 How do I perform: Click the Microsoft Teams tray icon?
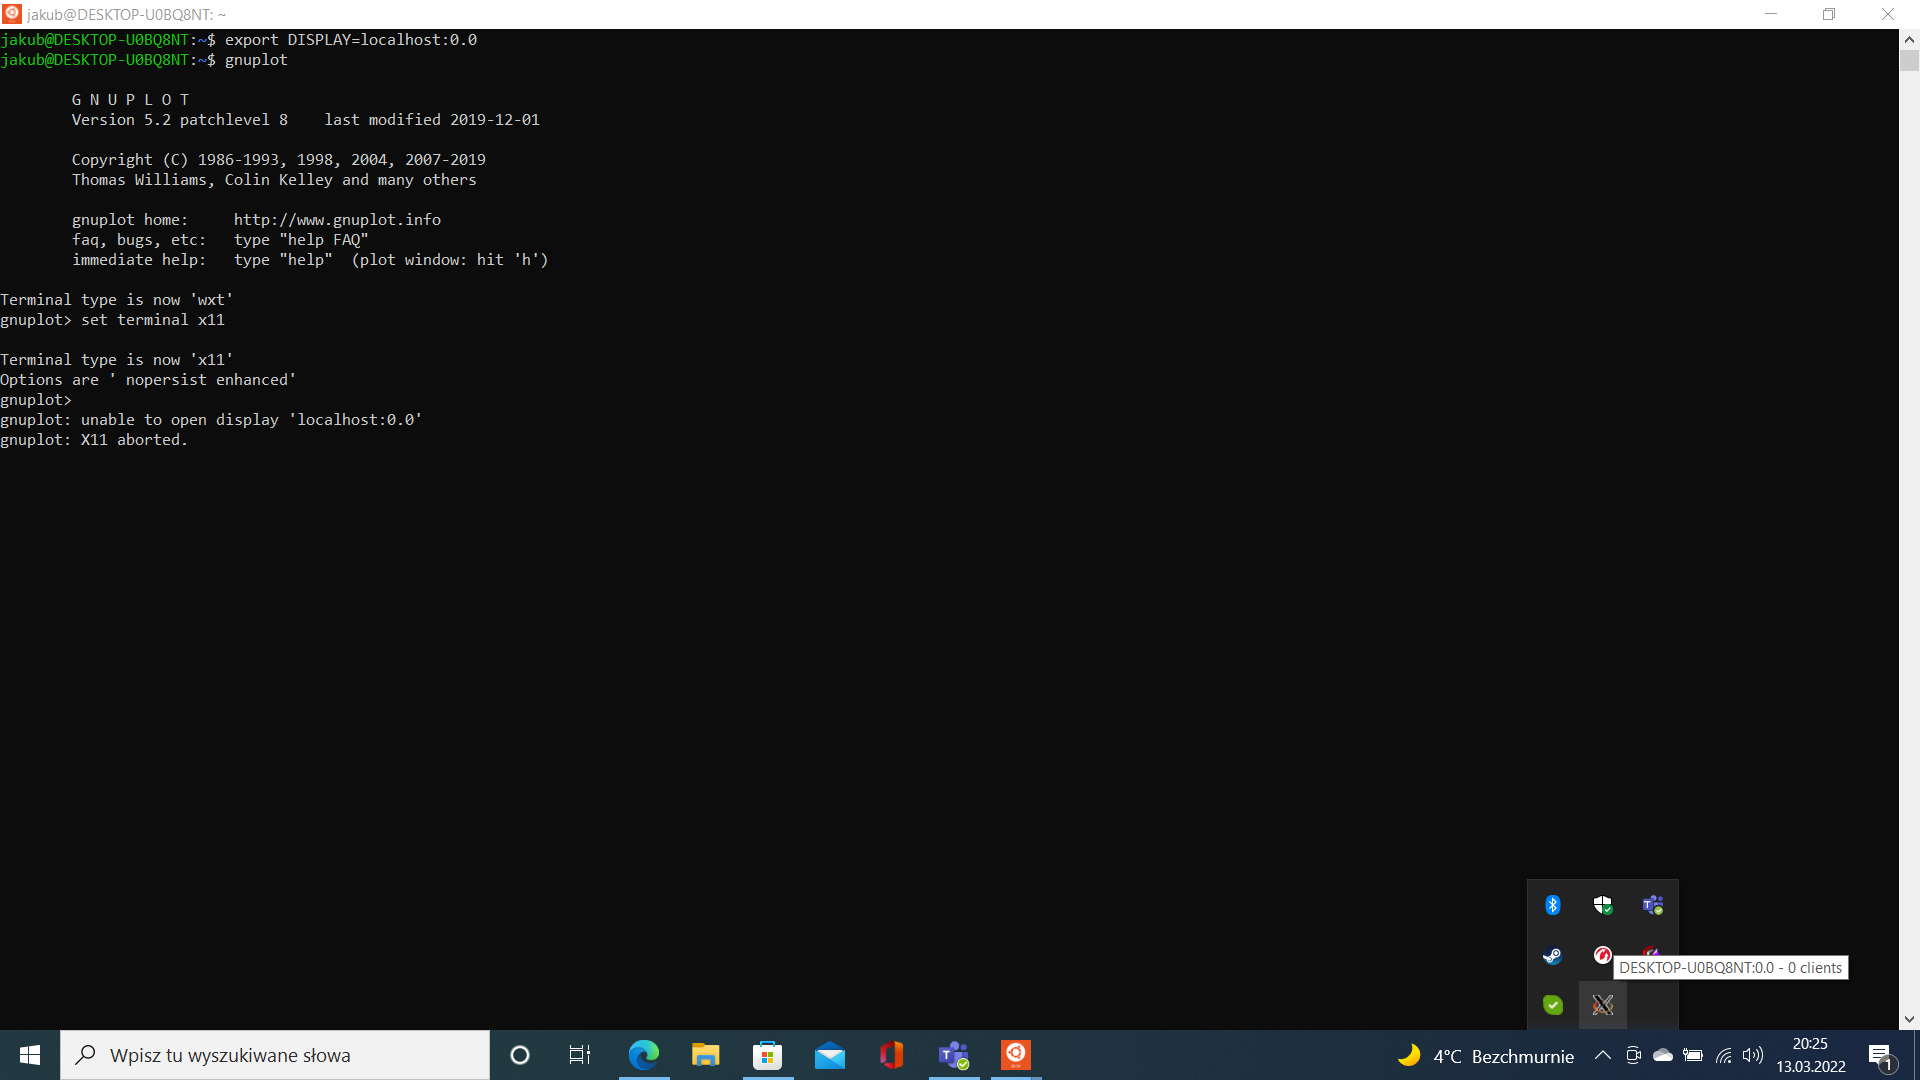coord(1652,905)
